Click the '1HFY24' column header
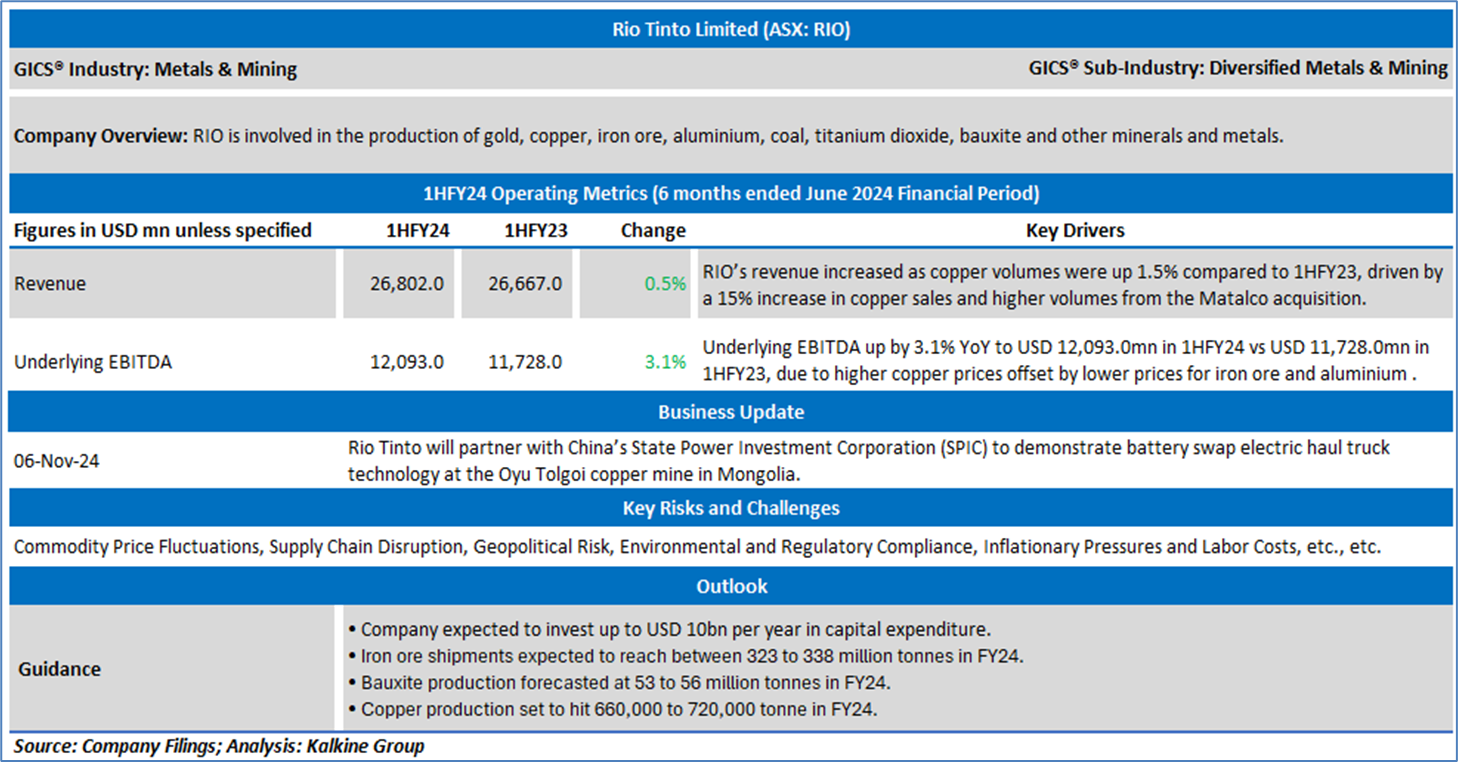The height and width of the screenshot is (762, 1458). coord(418,230)
